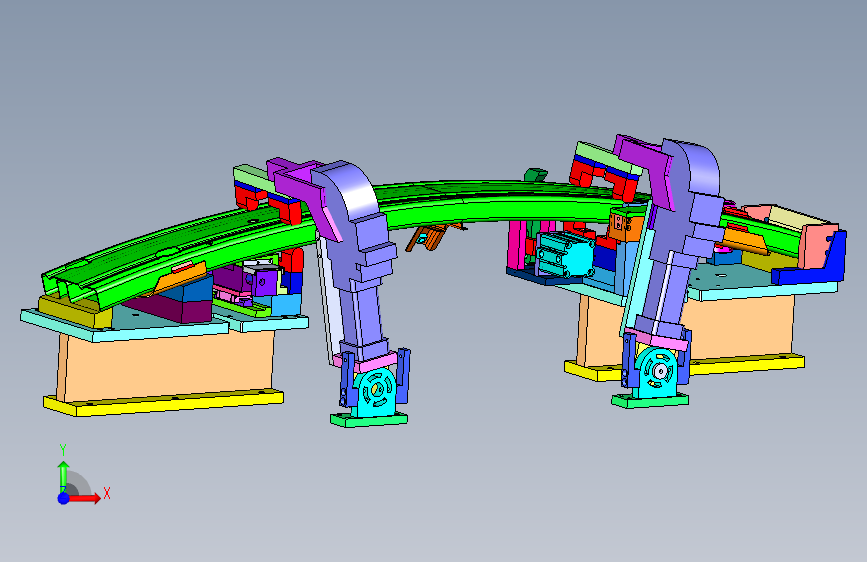The width and height of the screenshot is (867, 562).
Task: Select the cyan pneumatic cylinder
Action: click(x=567, y=254)
